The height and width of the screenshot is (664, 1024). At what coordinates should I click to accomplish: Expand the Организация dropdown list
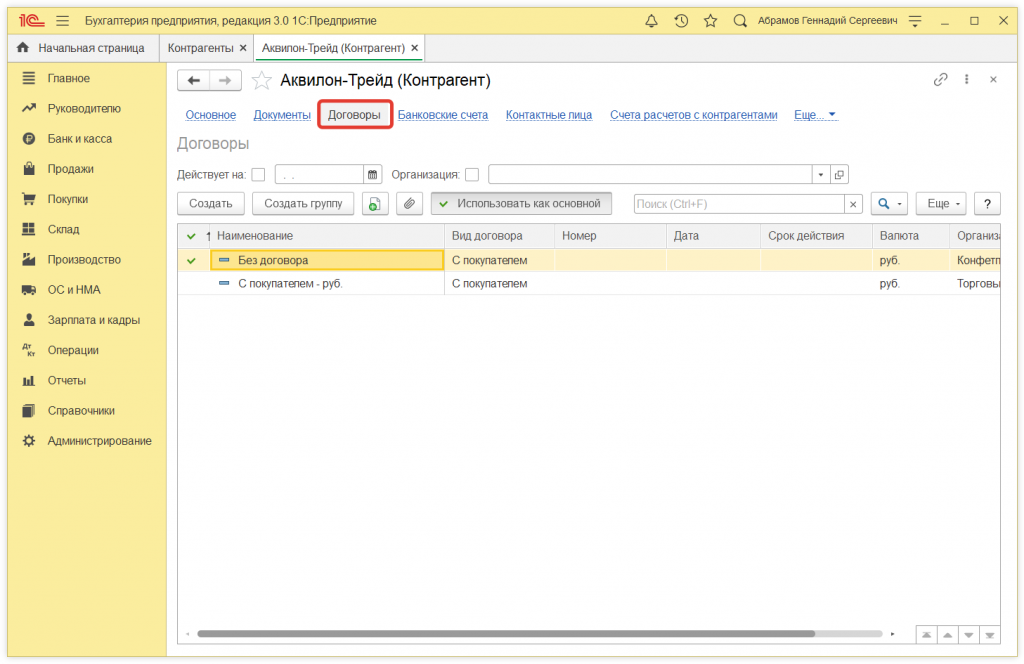pyautogui.click(x=821, y=175)
